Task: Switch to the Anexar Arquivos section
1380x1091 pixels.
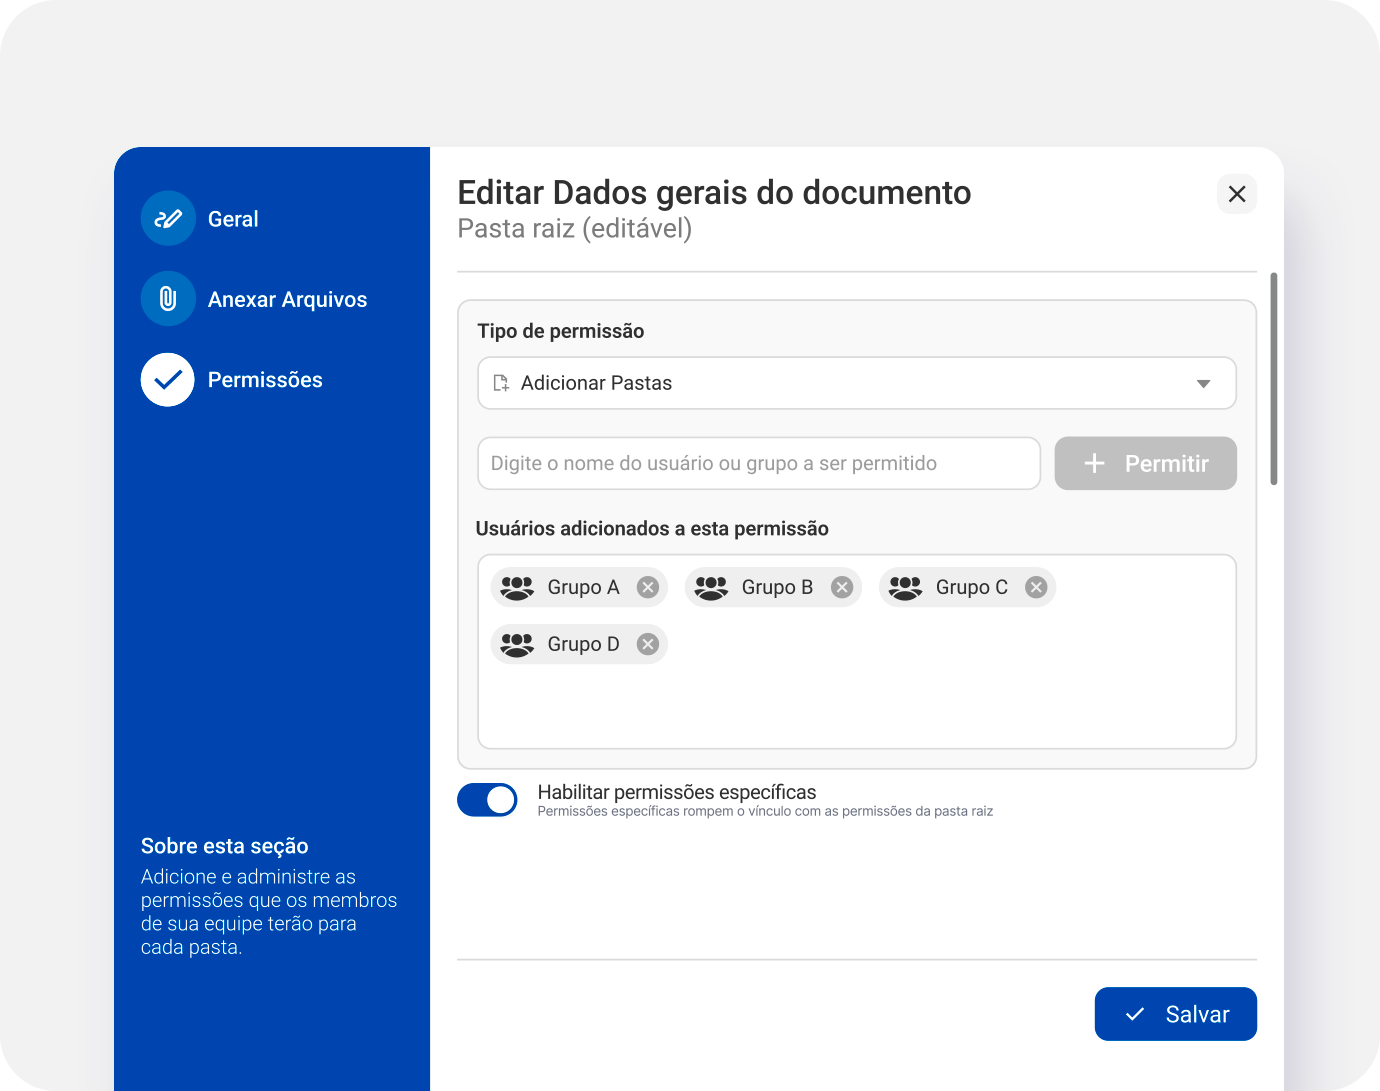Action: tap(287, 299)
